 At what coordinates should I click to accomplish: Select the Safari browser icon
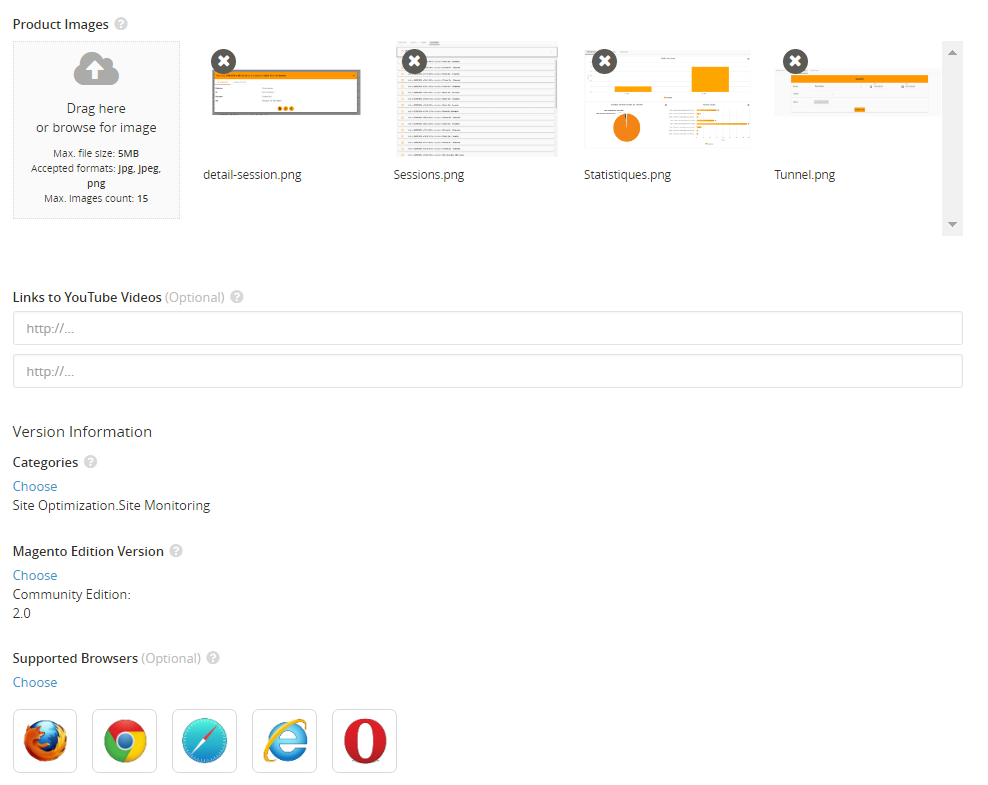coord(205,741)
